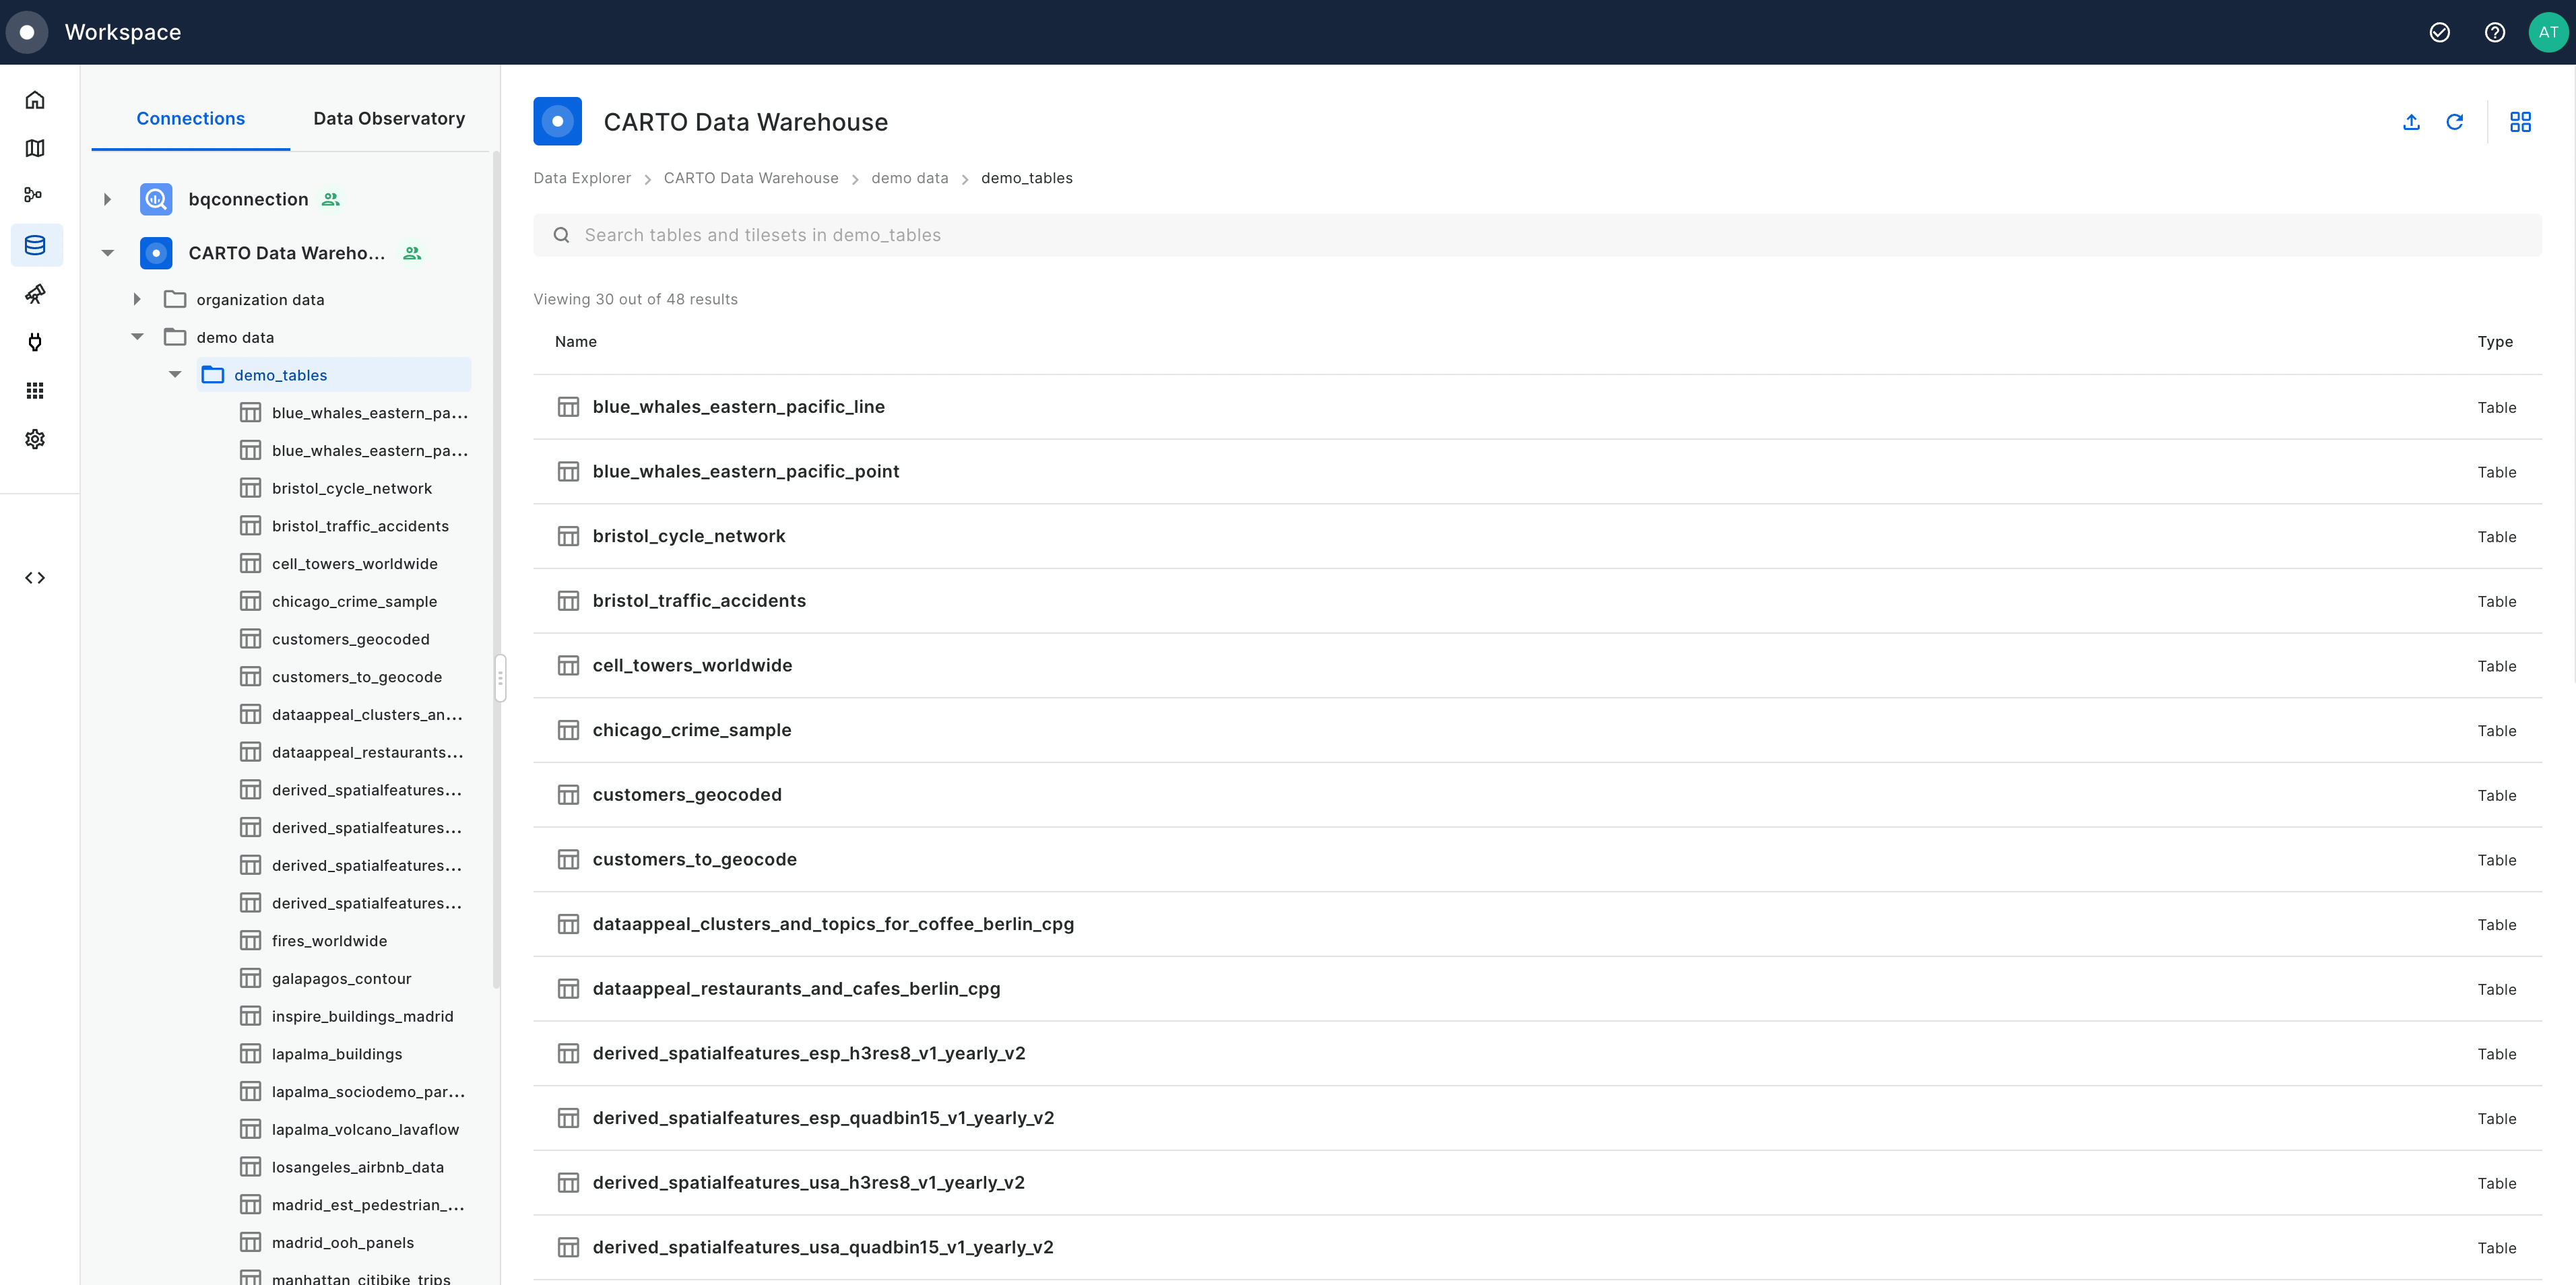
Task: Switch to grid view layout
Action: [2521, 122]
